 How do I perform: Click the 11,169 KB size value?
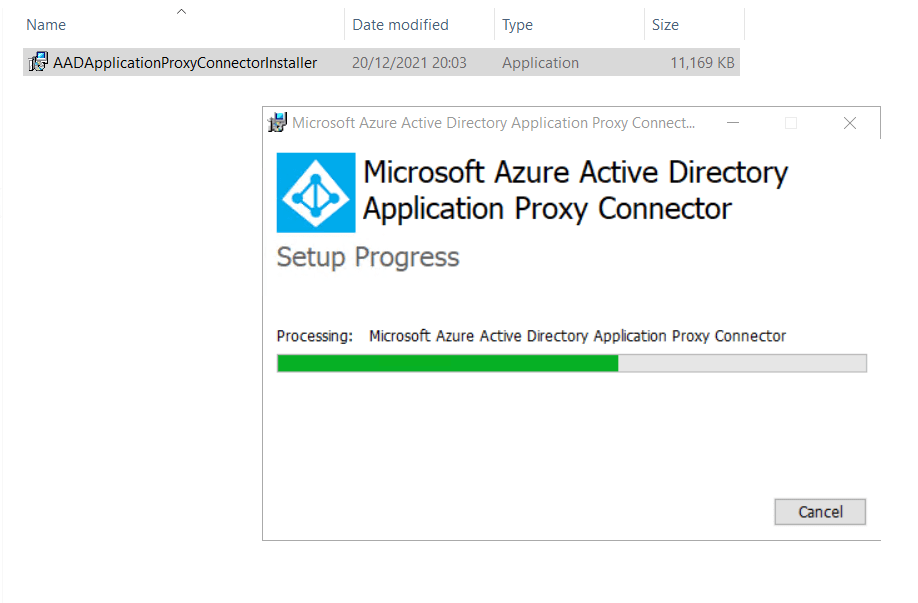point(702,63)
